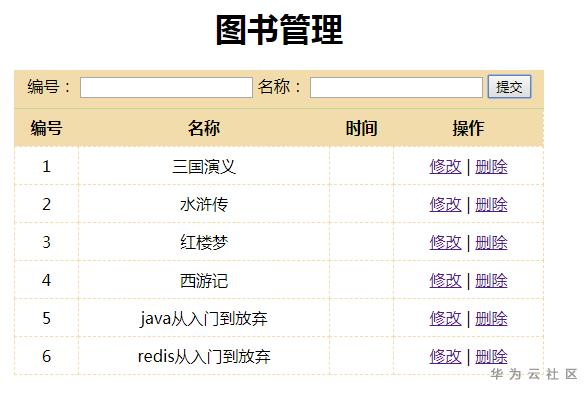The height and width of the screenshot is (396, 588).
Task: Click 修改 link for 三国演义
Action: tap(446, 166)
